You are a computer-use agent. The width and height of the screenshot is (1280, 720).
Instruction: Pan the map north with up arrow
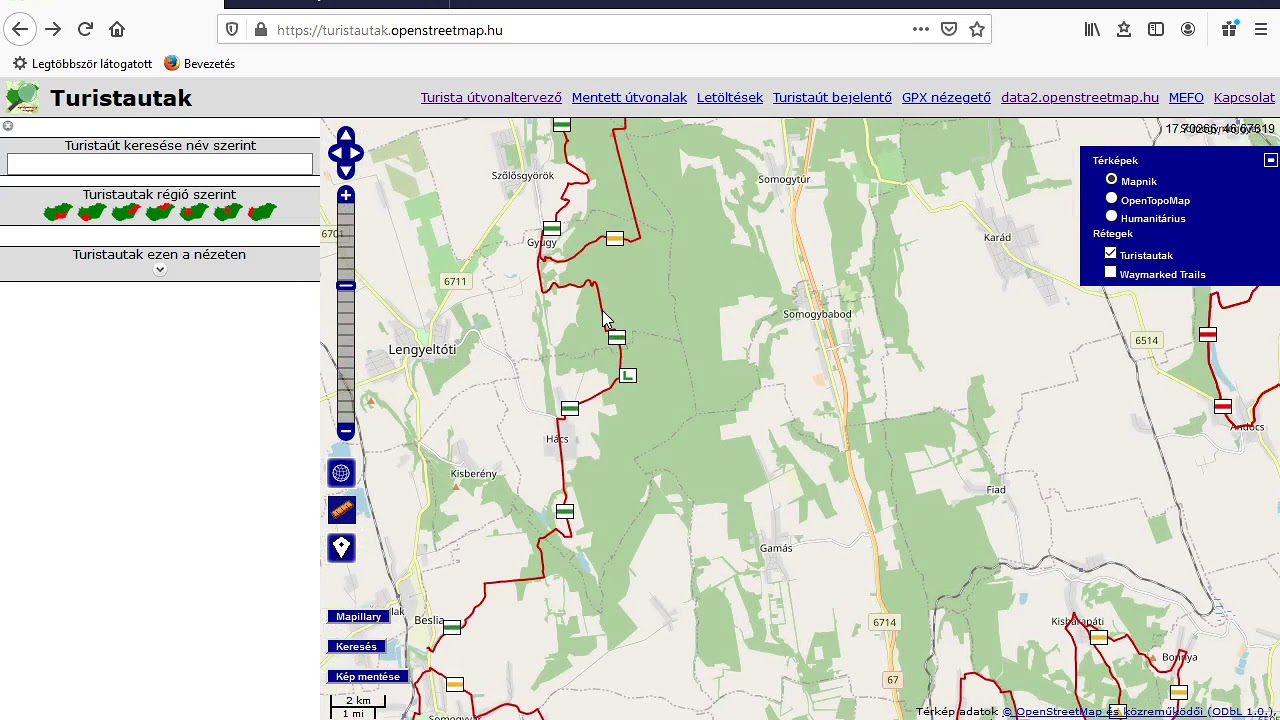click(x=345, y=135)
